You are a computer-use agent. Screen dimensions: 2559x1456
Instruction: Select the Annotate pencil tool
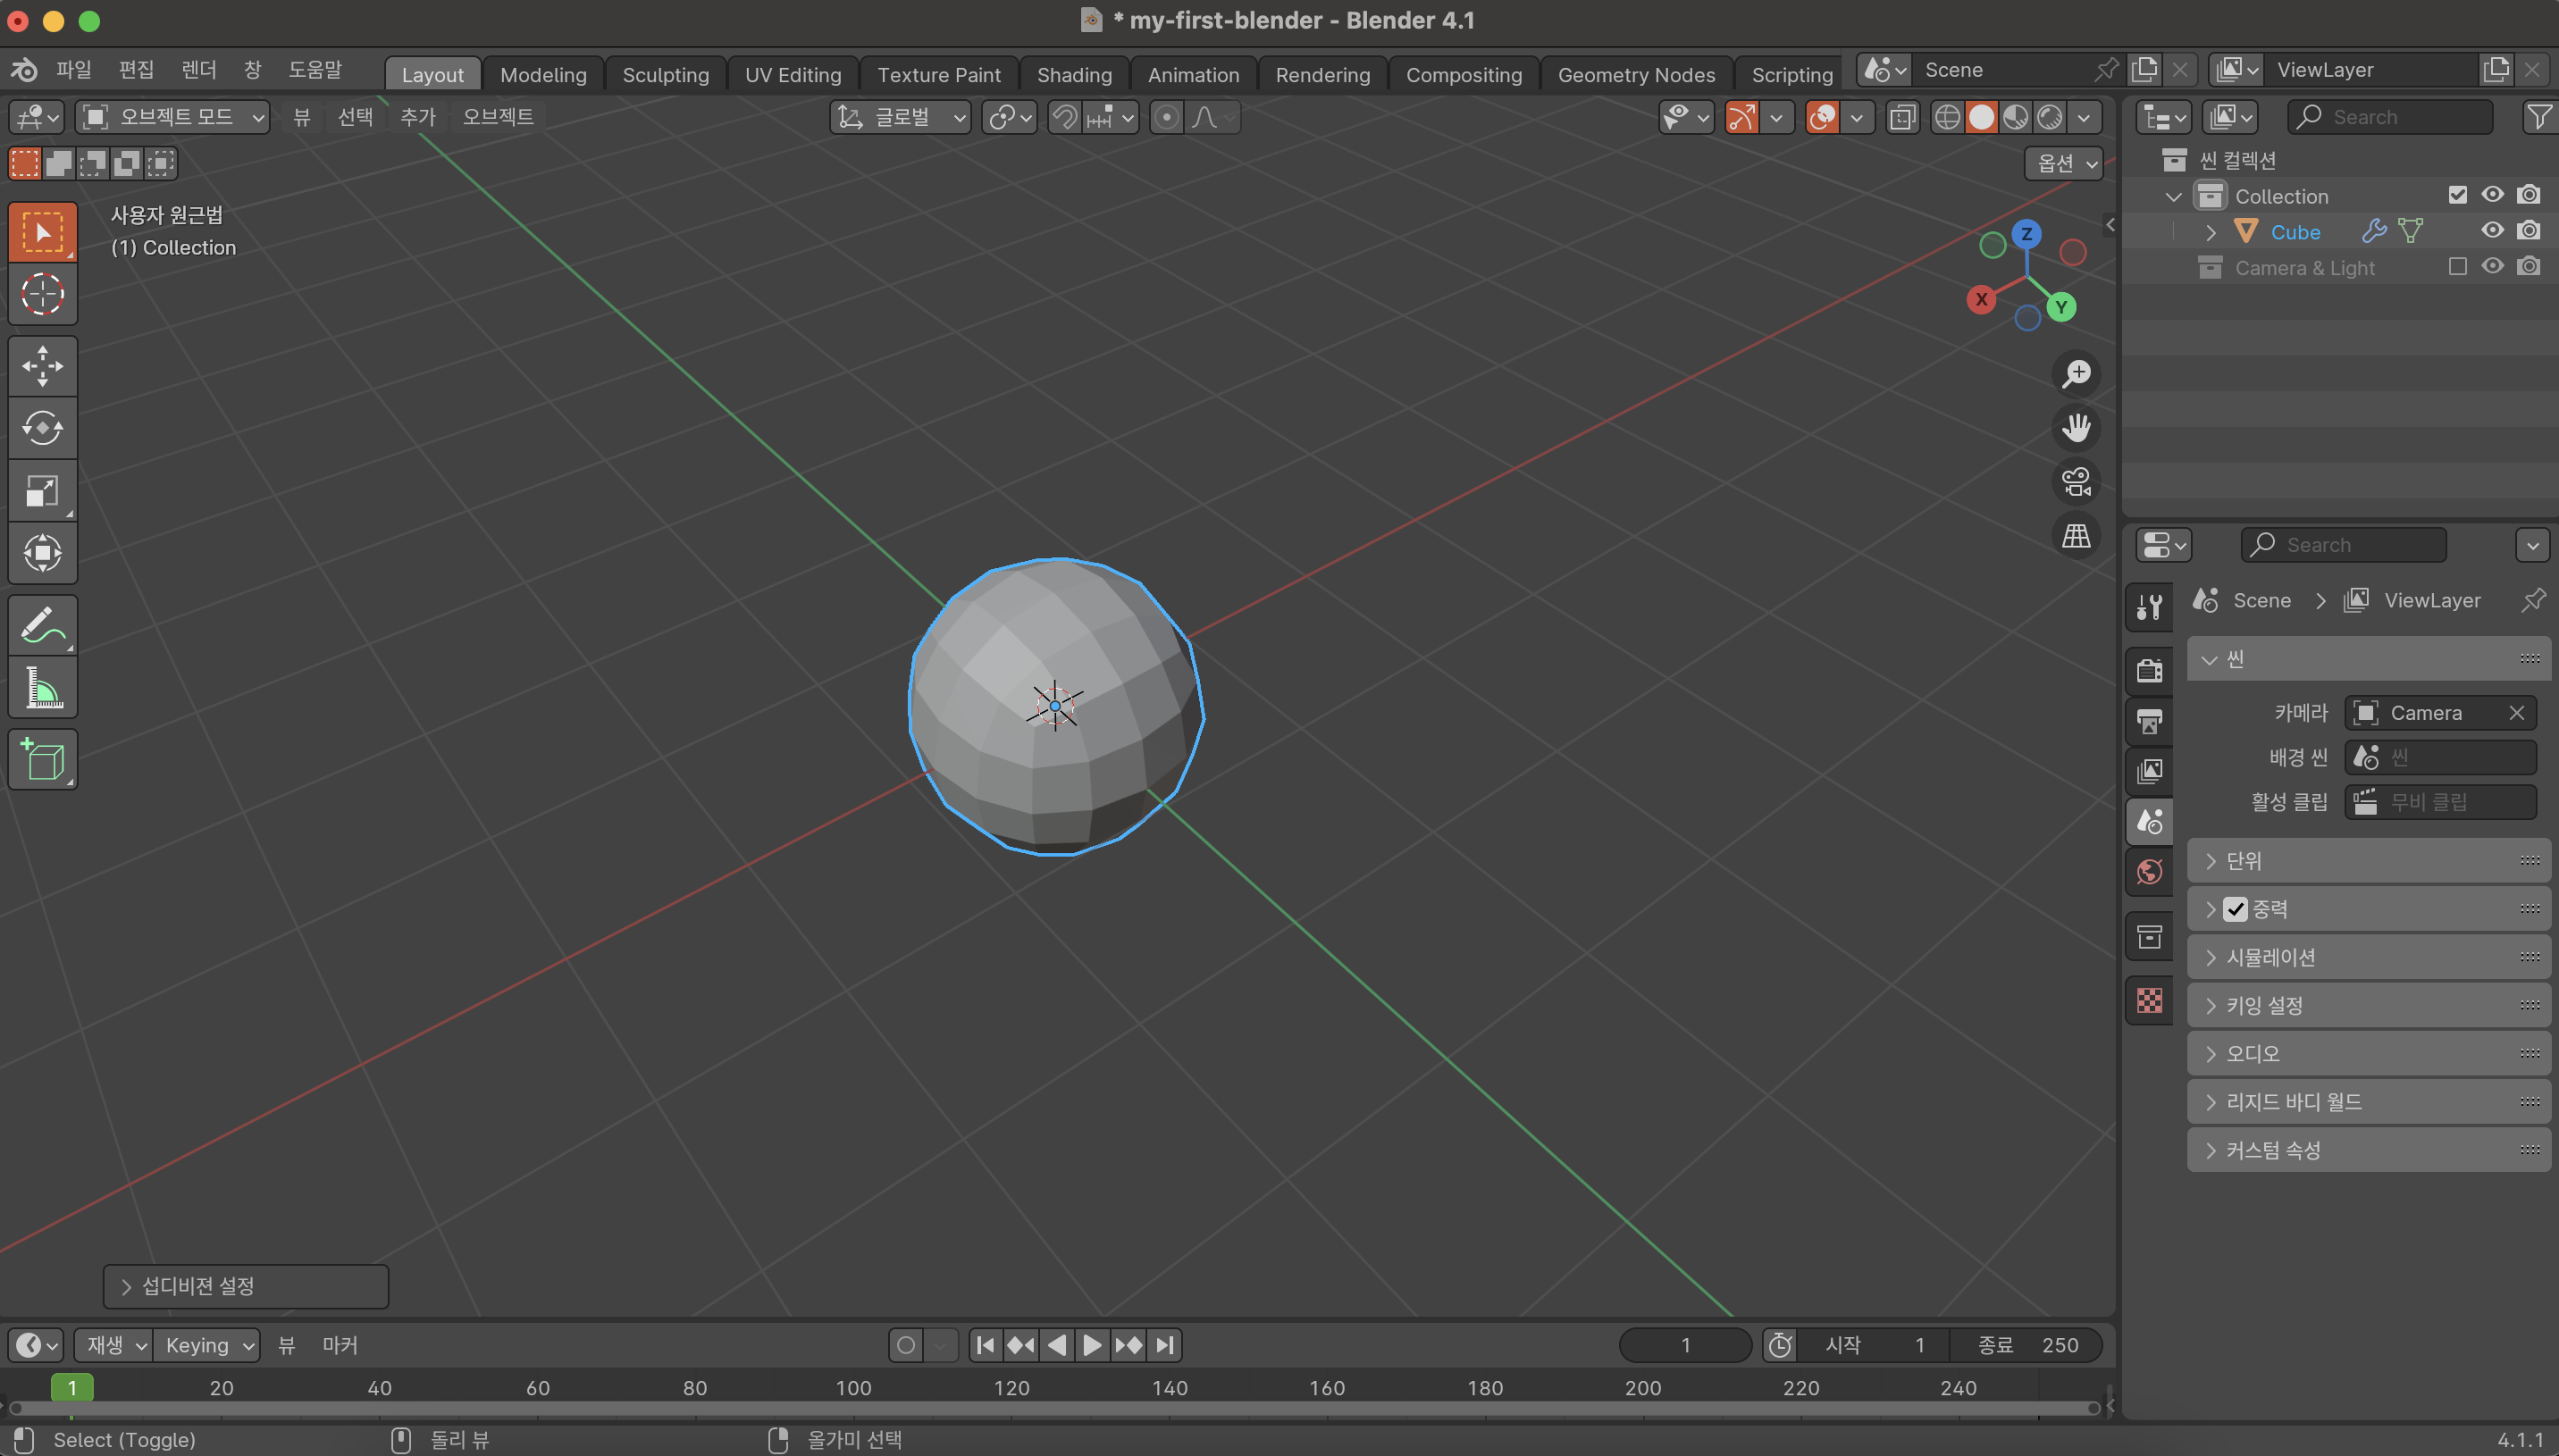pyautogui.click(x=42, y=625)
